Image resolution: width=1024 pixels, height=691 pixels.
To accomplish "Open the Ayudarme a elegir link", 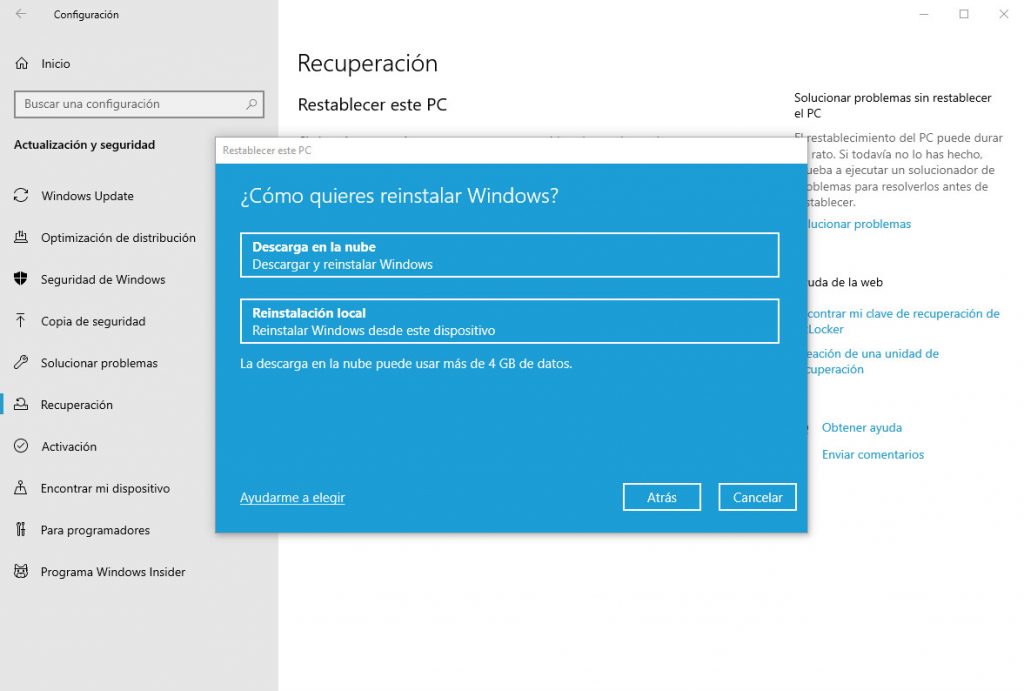I will point(292,498).
